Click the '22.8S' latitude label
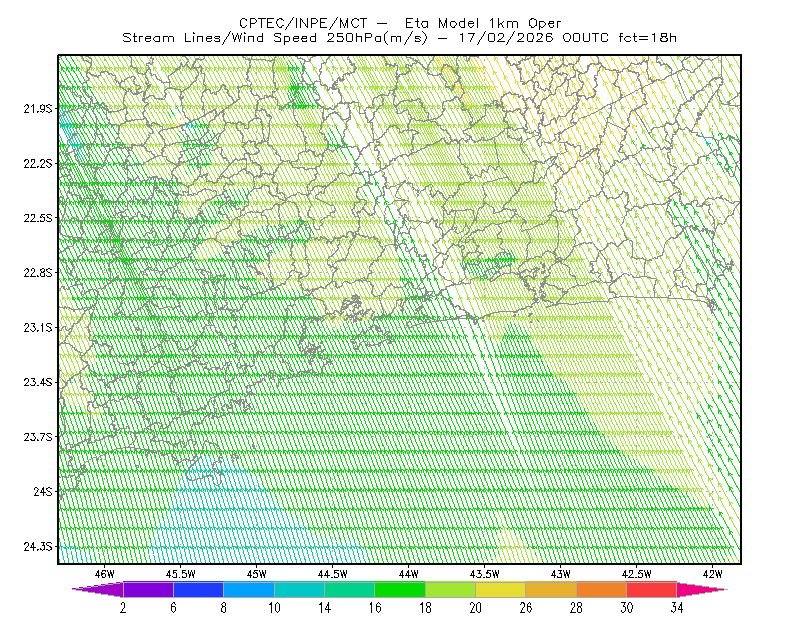This screenshot has width=800, height=618. click(38, 273)
